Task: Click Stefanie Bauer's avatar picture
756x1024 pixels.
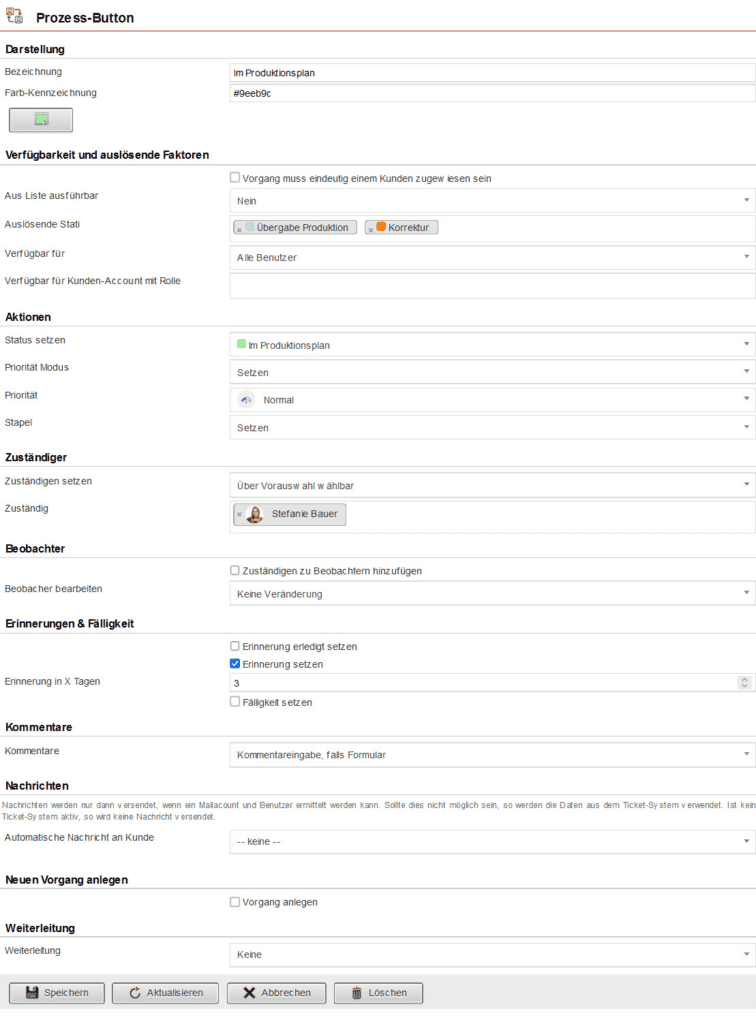Action: pyautogui.click(x=256, y=514)
